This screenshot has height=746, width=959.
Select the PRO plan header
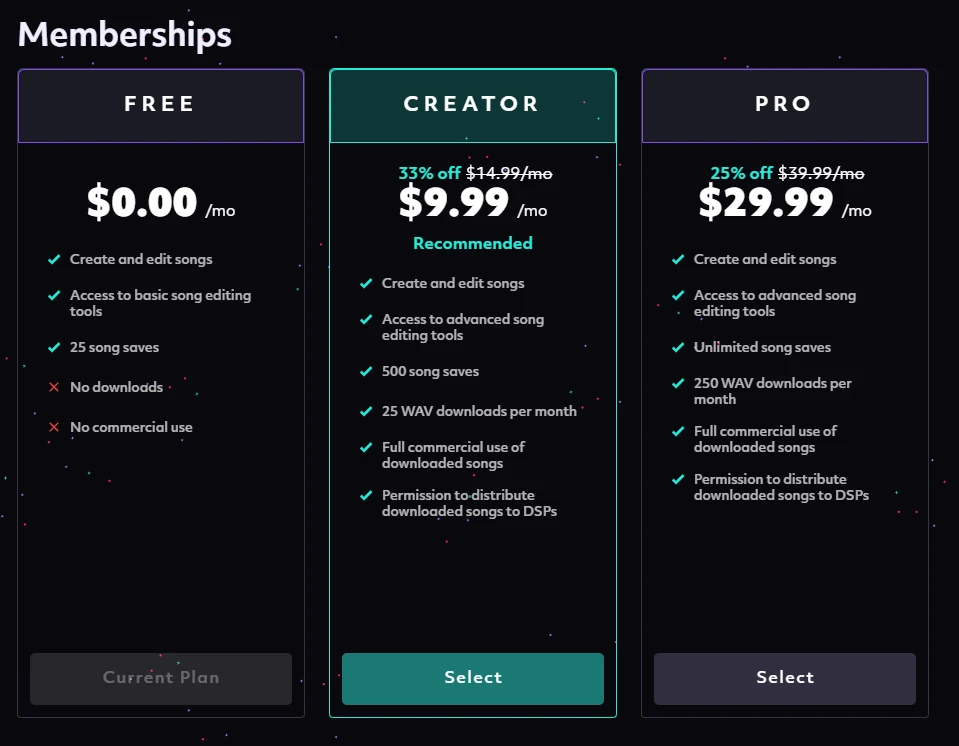point(785,106)
